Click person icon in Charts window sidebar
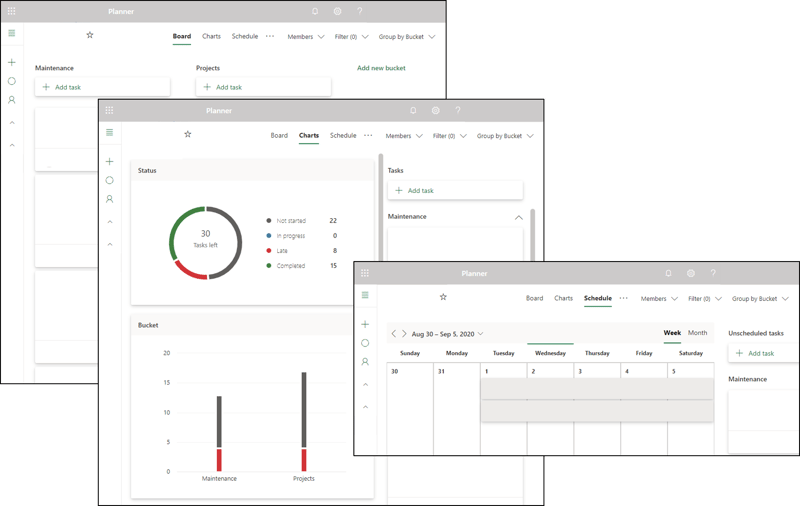The height and width of the screenshot is (506, 800). click(x=110, y=199)
